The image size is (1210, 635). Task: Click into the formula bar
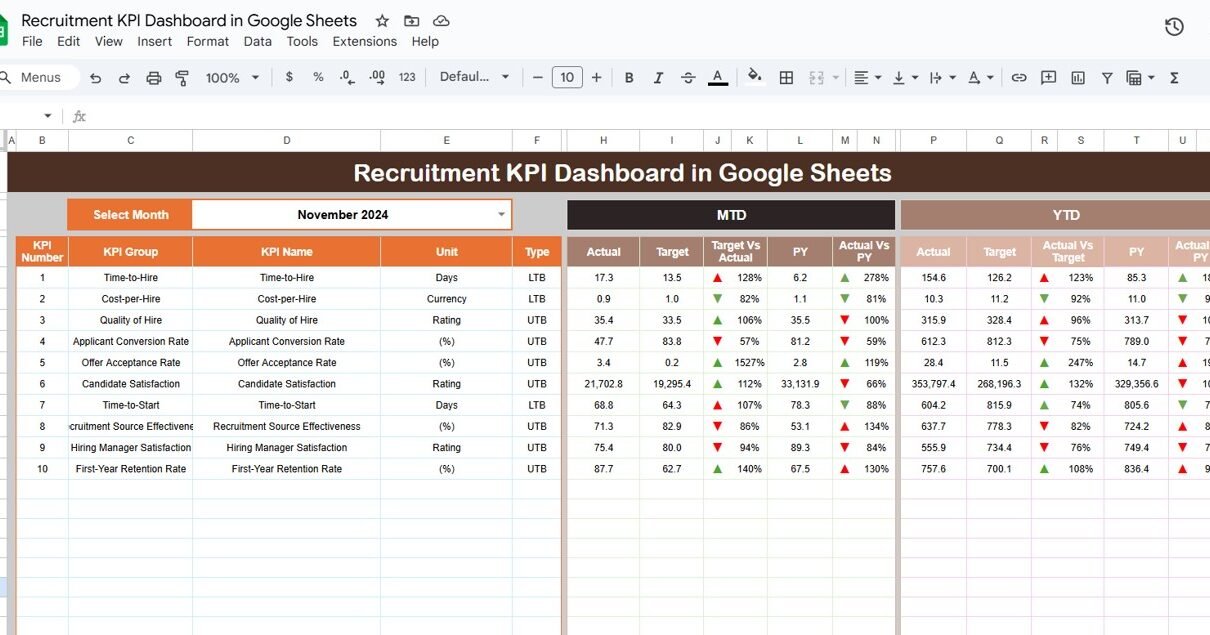pyautogui.click(x=650, y=116)
